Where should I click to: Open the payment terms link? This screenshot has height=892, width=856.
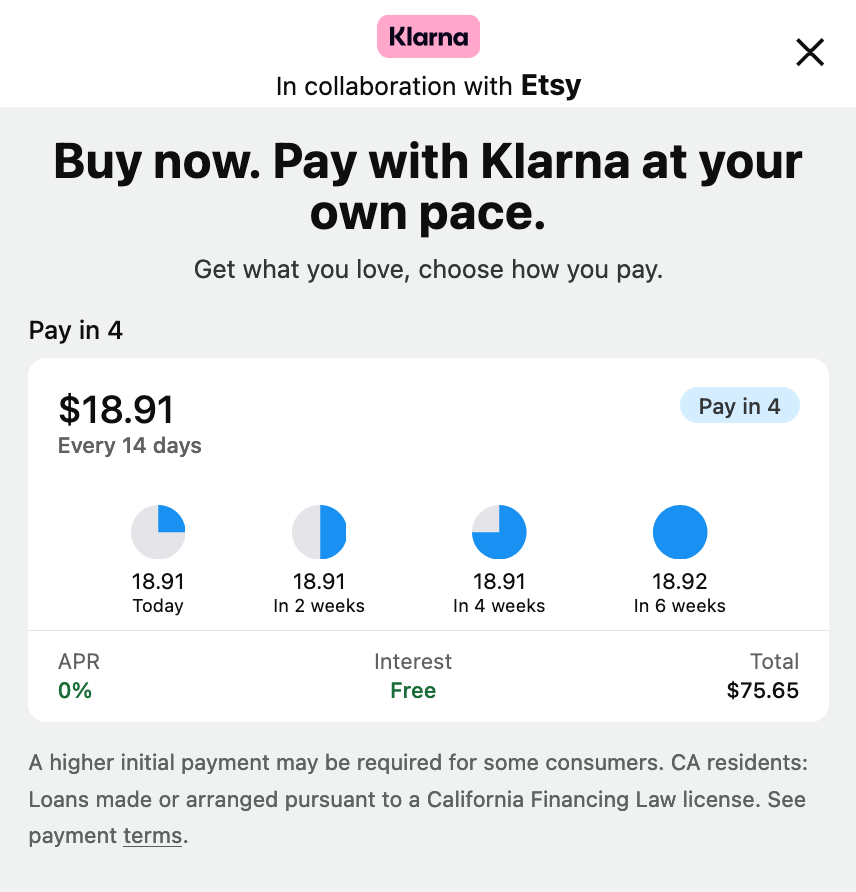tap(152, 836)
